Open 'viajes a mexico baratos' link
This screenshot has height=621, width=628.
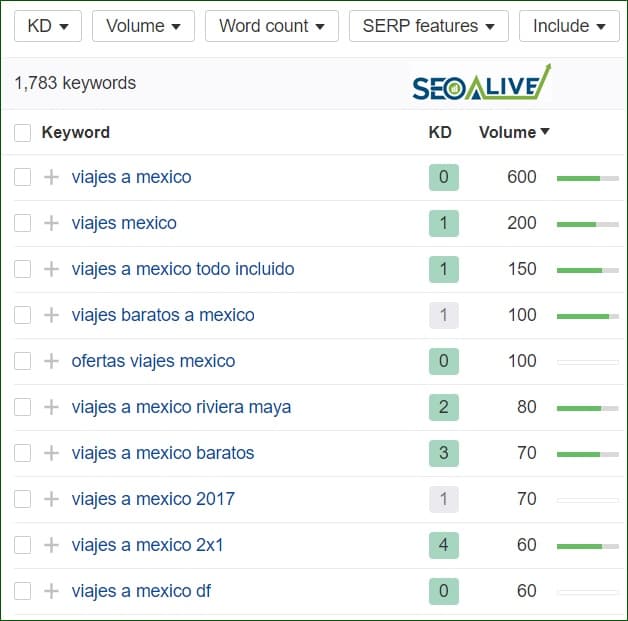pos(163,453)
